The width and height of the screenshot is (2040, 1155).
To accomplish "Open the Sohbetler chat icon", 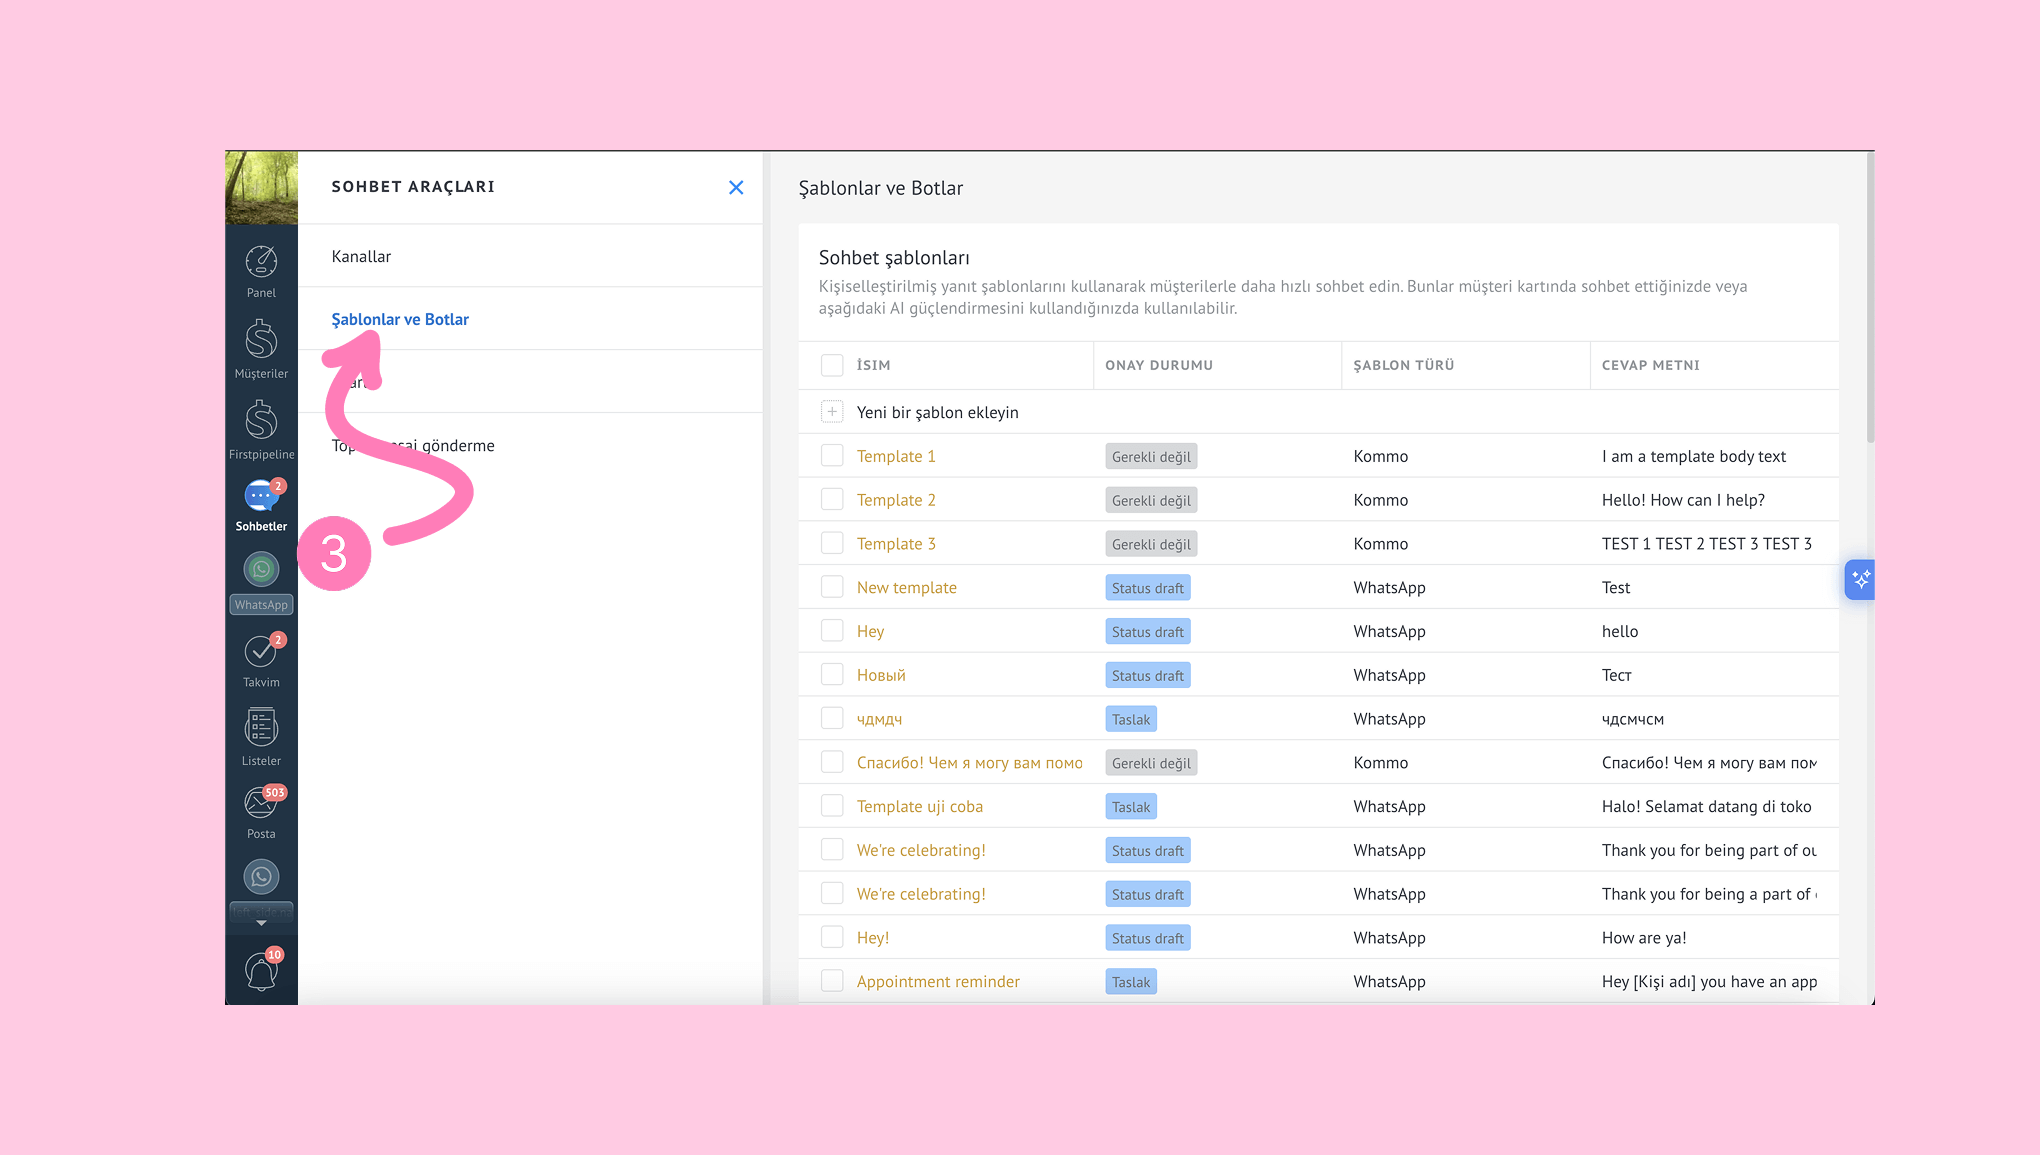I will pyautogui.click(x=261, y=497).
